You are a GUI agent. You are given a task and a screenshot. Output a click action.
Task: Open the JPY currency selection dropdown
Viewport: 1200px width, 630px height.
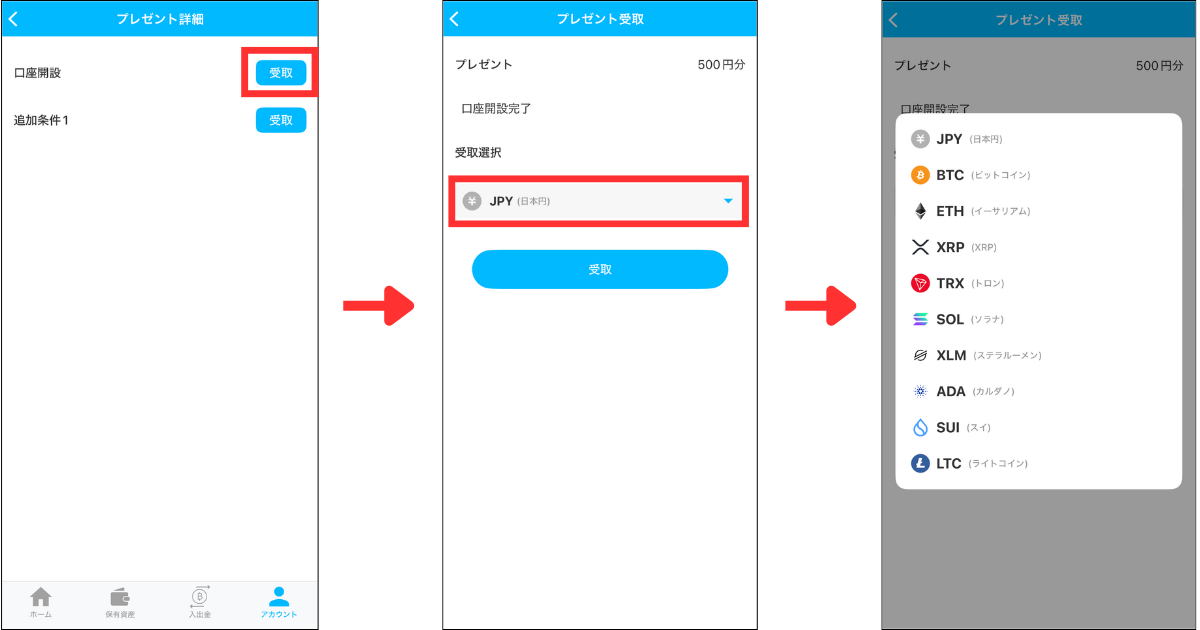pos(597,200)
